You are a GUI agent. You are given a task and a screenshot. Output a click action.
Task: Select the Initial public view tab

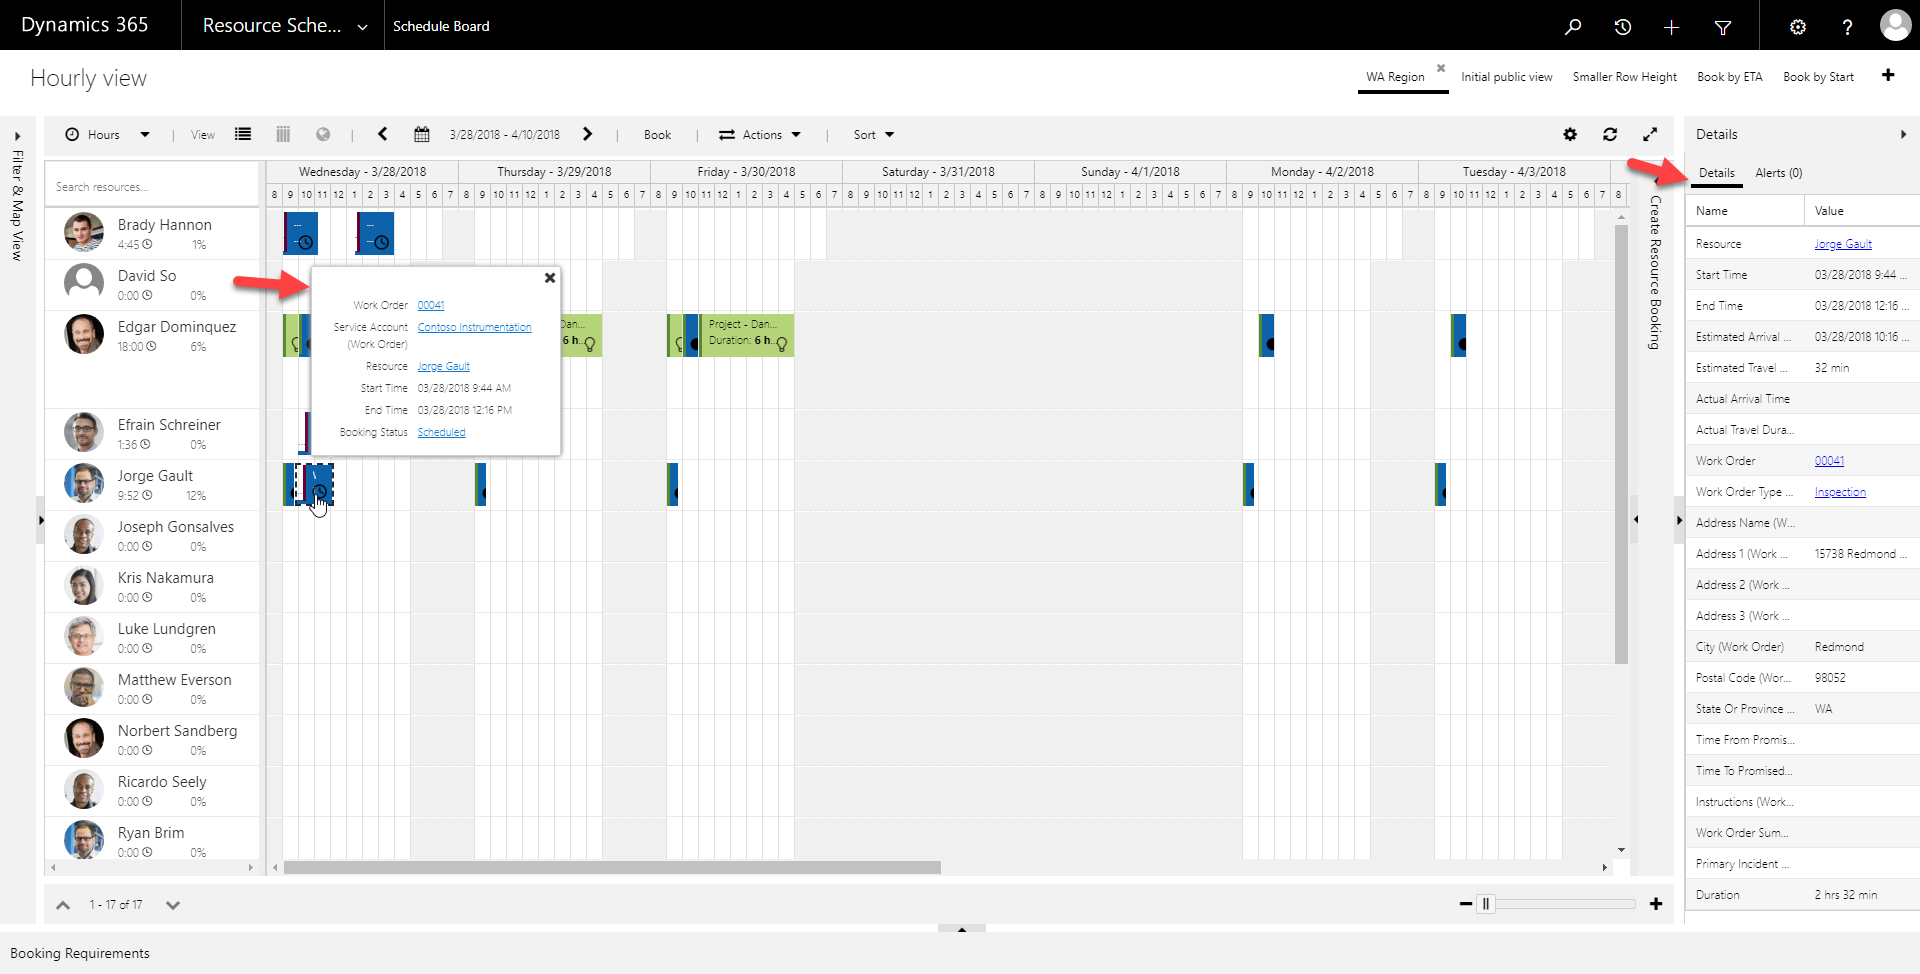pyautogui.click(x=1506, y=77)
